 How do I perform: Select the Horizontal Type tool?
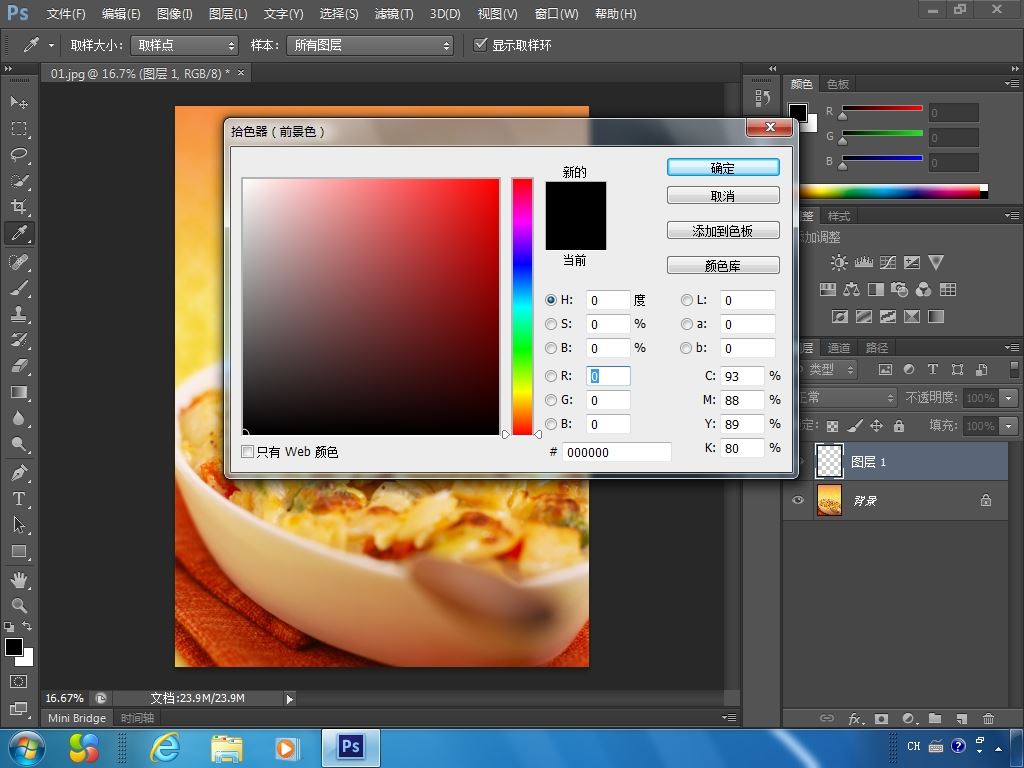[19, 499]
